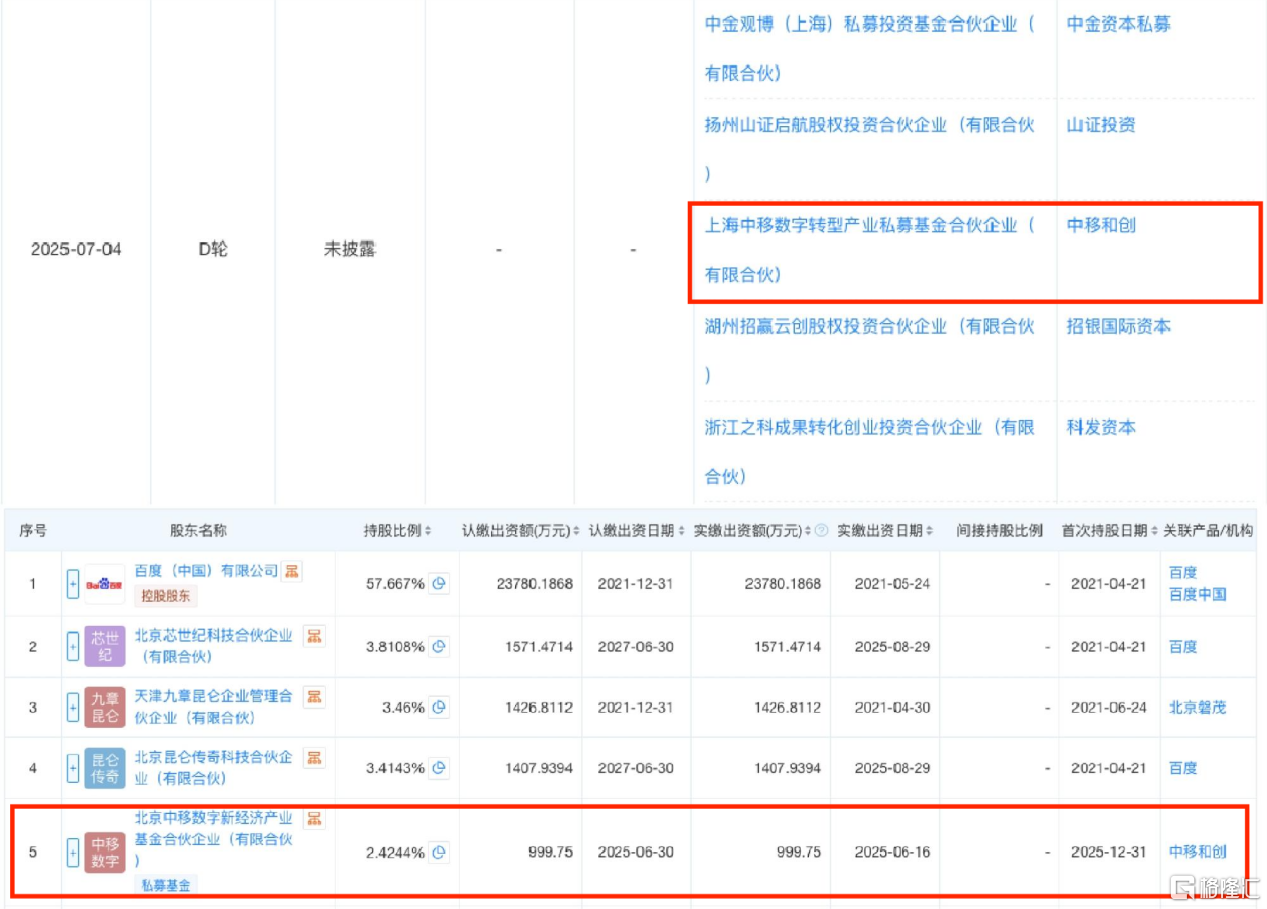Click the 芯世纪 purple logo badge

coord(104,646)
